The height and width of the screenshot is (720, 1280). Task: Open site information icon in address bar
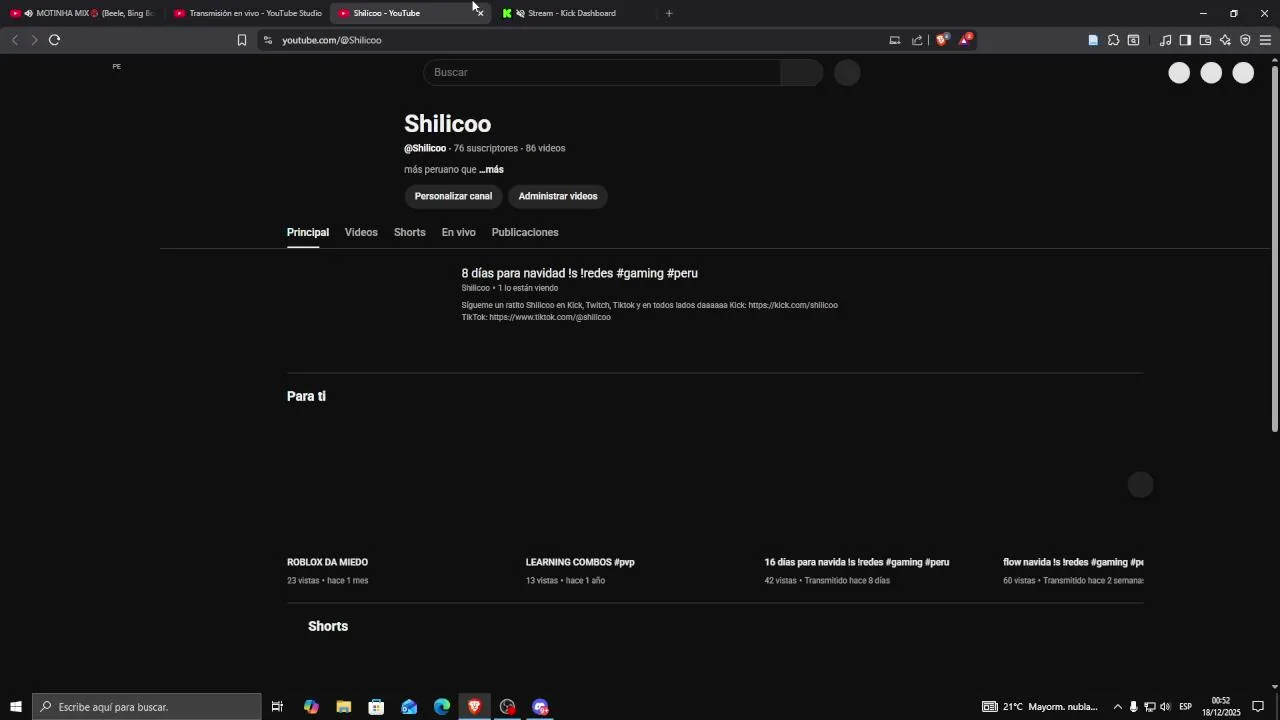267,40
